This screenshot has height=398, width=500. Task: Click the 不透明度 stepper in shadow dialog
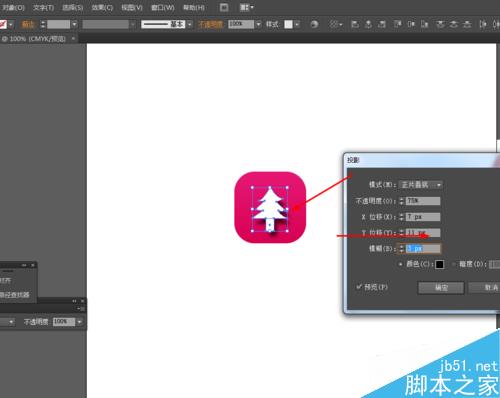(402, 201)
